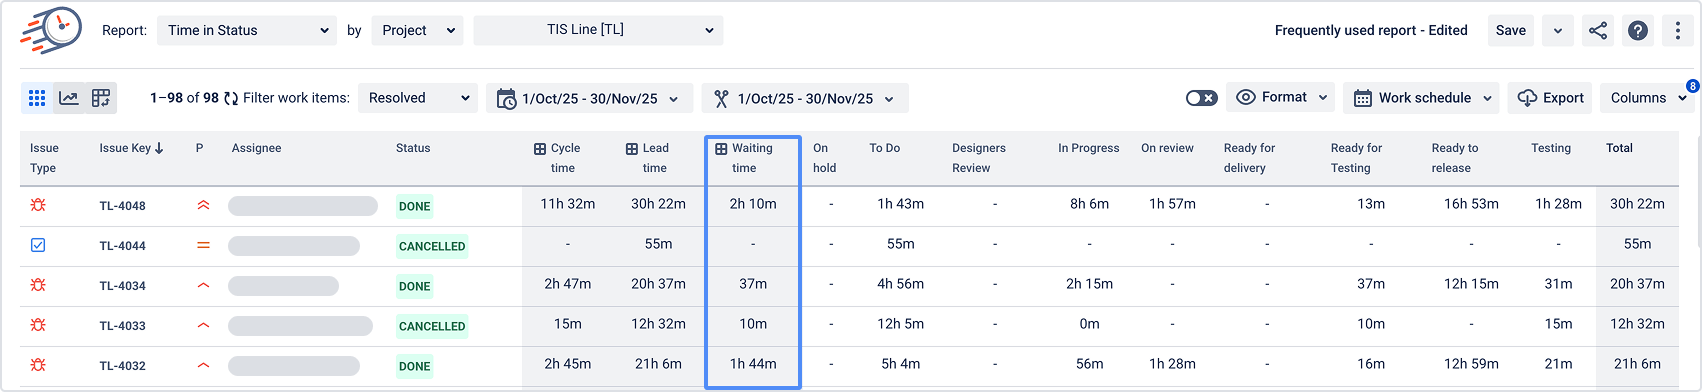Click the Time in Status app logo
The height and width of the screenshot is (392, 1702).
[x=52, y=30]
